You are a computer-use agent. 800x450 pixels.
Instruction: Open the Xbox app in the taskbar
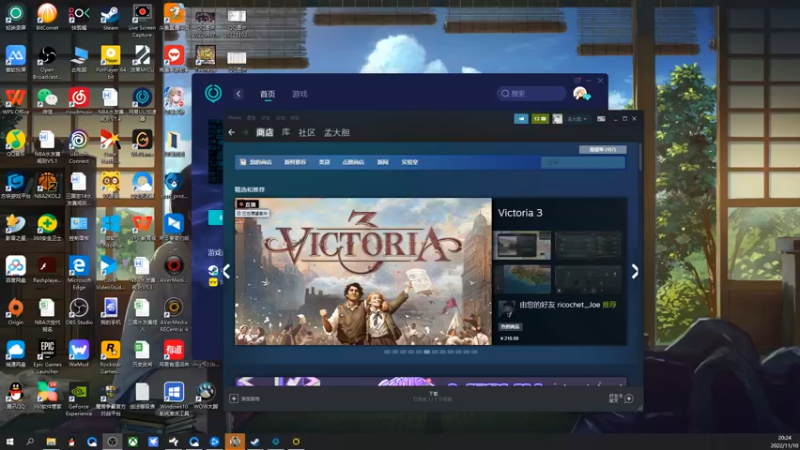click(133, 442)
